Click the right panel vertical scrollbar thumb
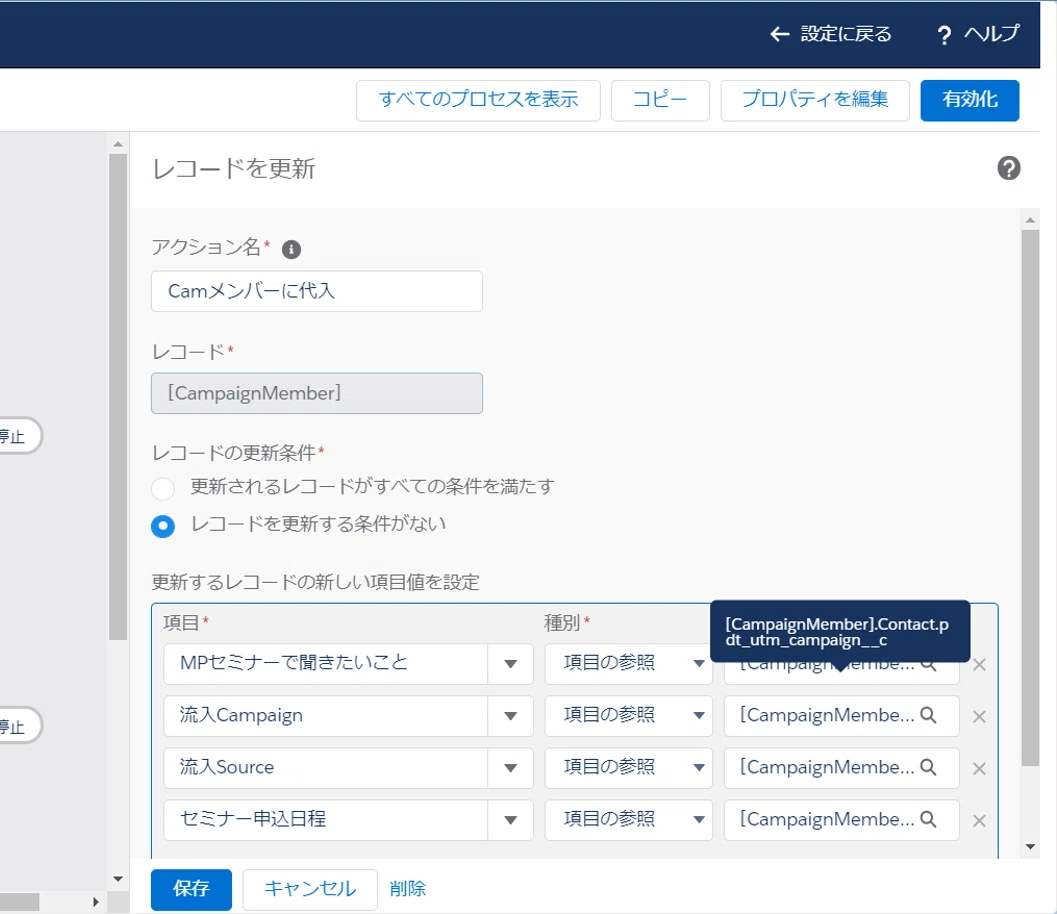 (1030, 498)
